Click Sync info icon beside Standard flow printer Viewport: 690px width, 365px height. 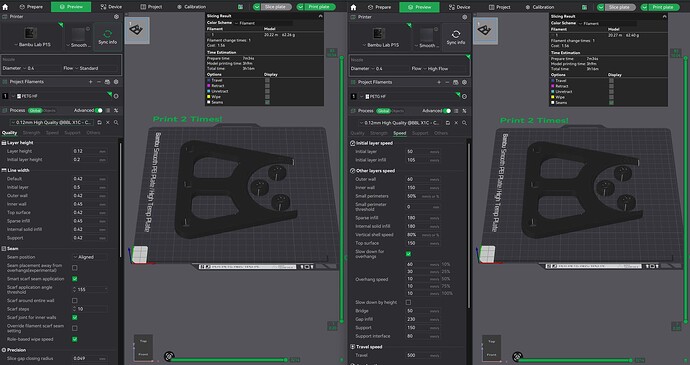pyautogui.click(x=107, y=34)
